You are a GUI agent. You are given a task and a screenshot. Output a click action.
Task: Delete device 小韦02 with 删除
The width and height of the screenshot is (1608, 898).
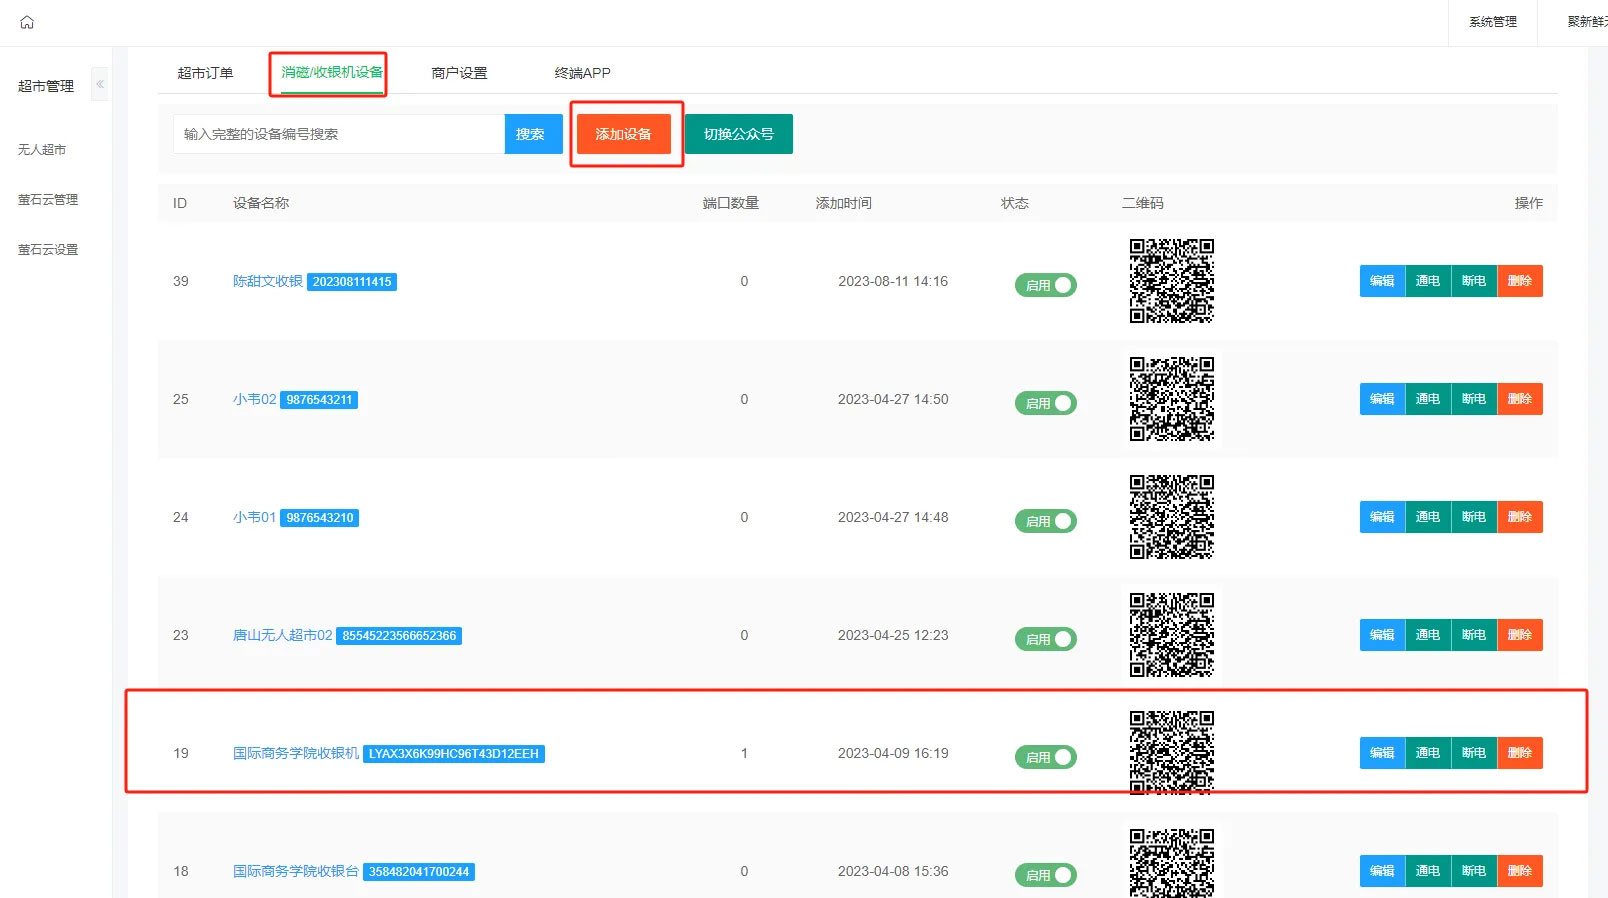pos(1520,399)
